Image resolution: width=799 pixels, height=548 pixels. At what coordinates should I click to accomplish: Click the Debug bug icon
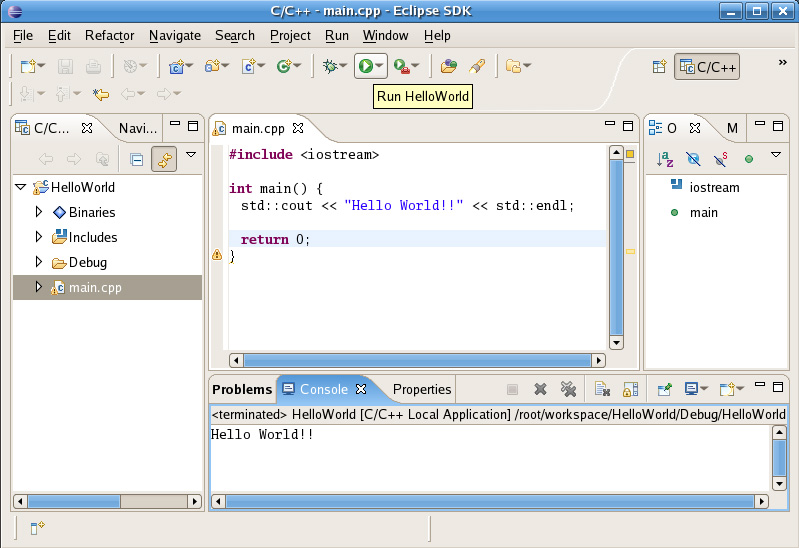[x=329, y=66]
